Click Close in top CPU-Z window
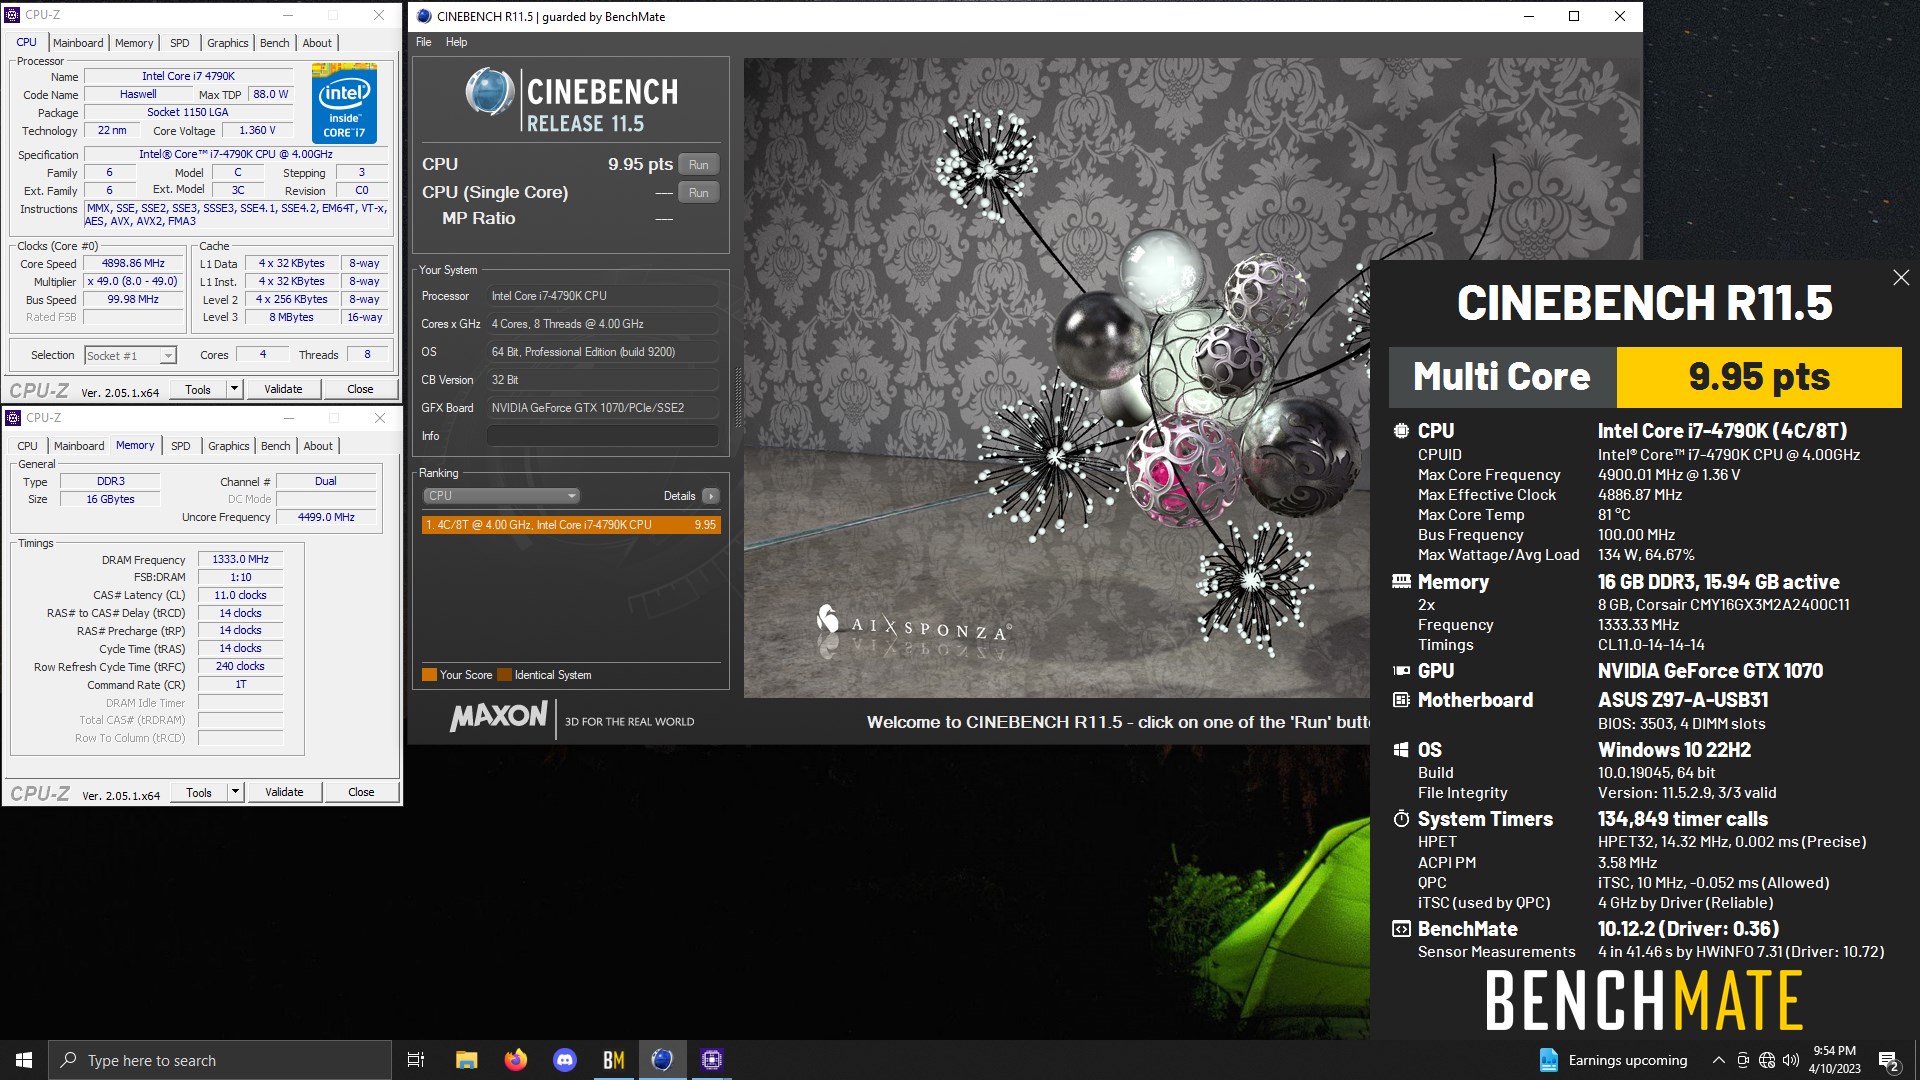The width and height of the screenshot is (1920, 1080). click(360, 389)
